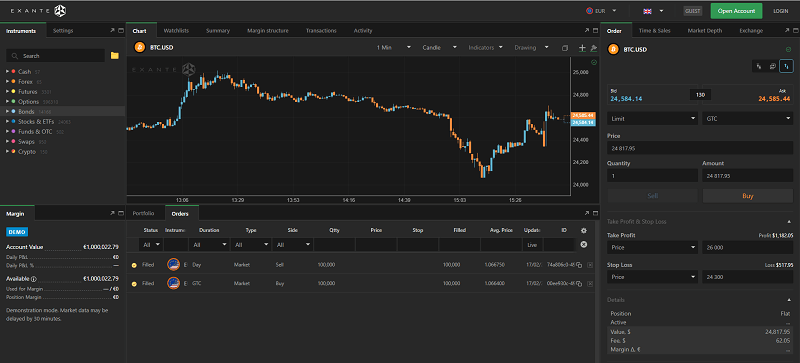Click the orange Buy button

[x=748, y=196]
